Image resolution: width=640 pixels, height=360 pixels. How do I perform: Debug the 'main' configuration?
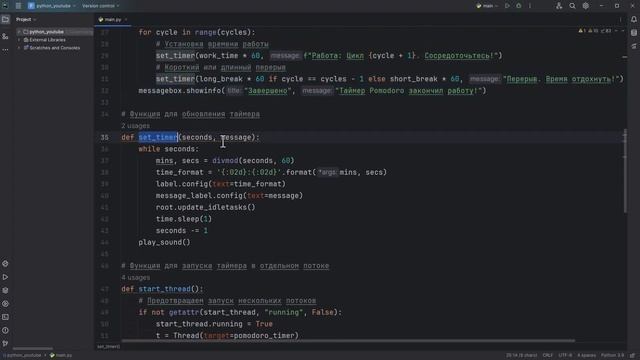pos(518,6)
